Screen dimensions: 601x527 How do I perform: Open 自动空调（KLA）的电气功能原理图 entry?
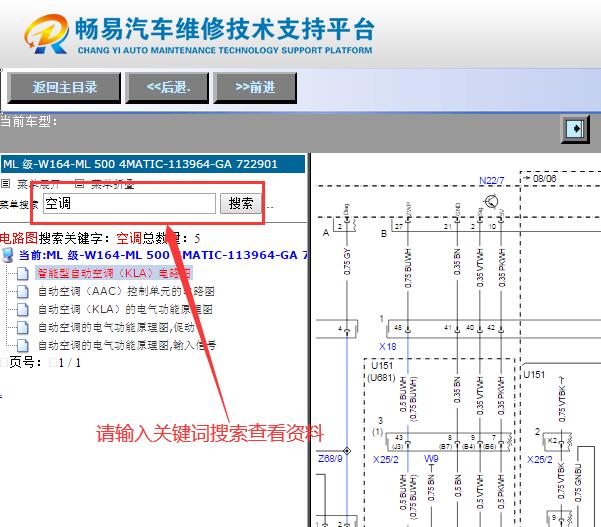(x=125, y=309)
